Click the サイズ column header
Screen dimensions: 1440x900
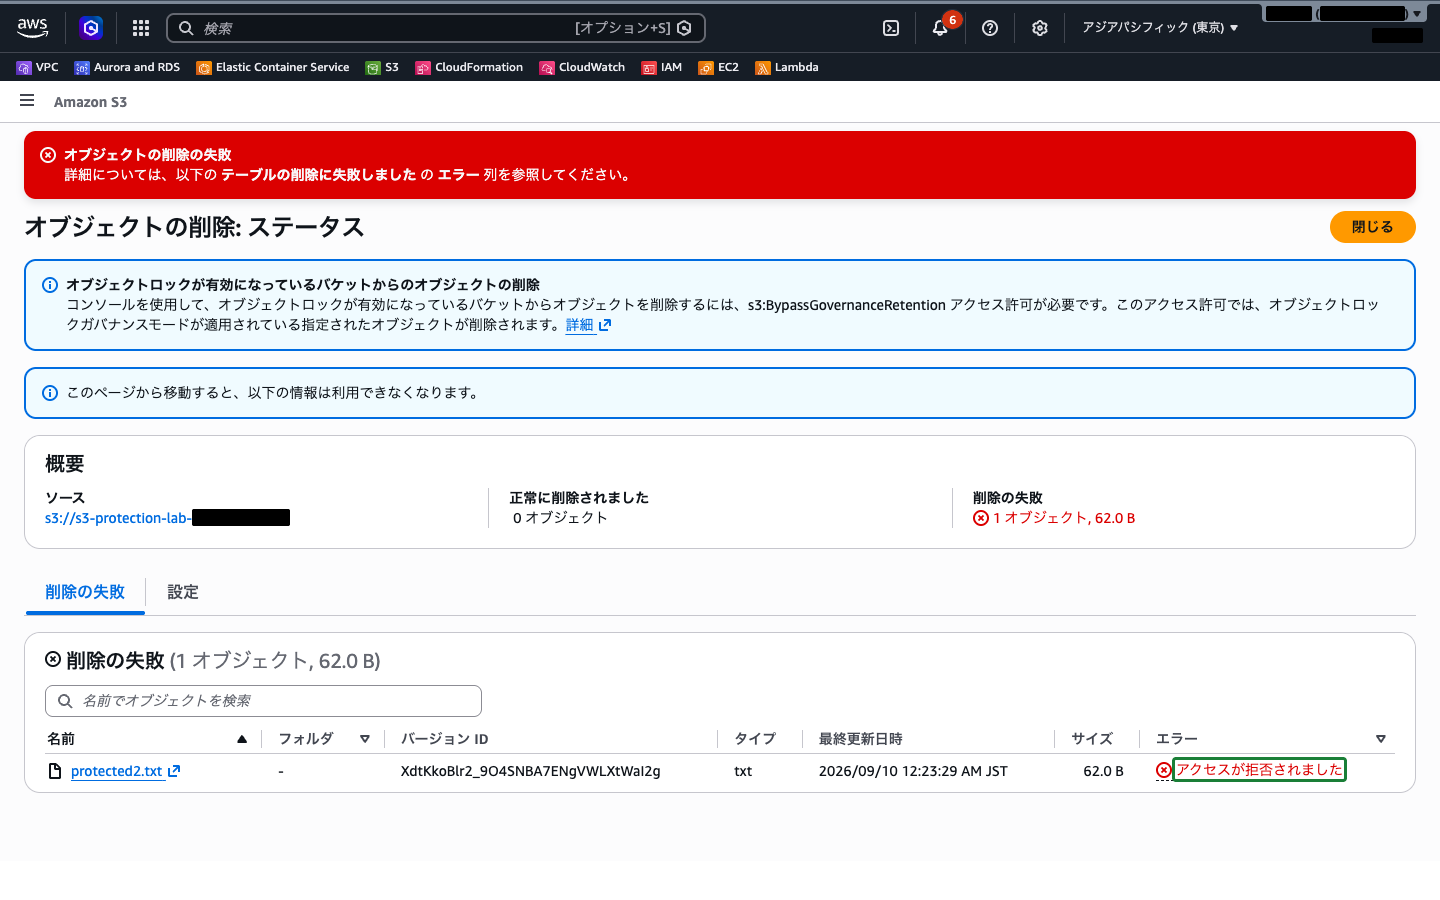point(1092,739)
